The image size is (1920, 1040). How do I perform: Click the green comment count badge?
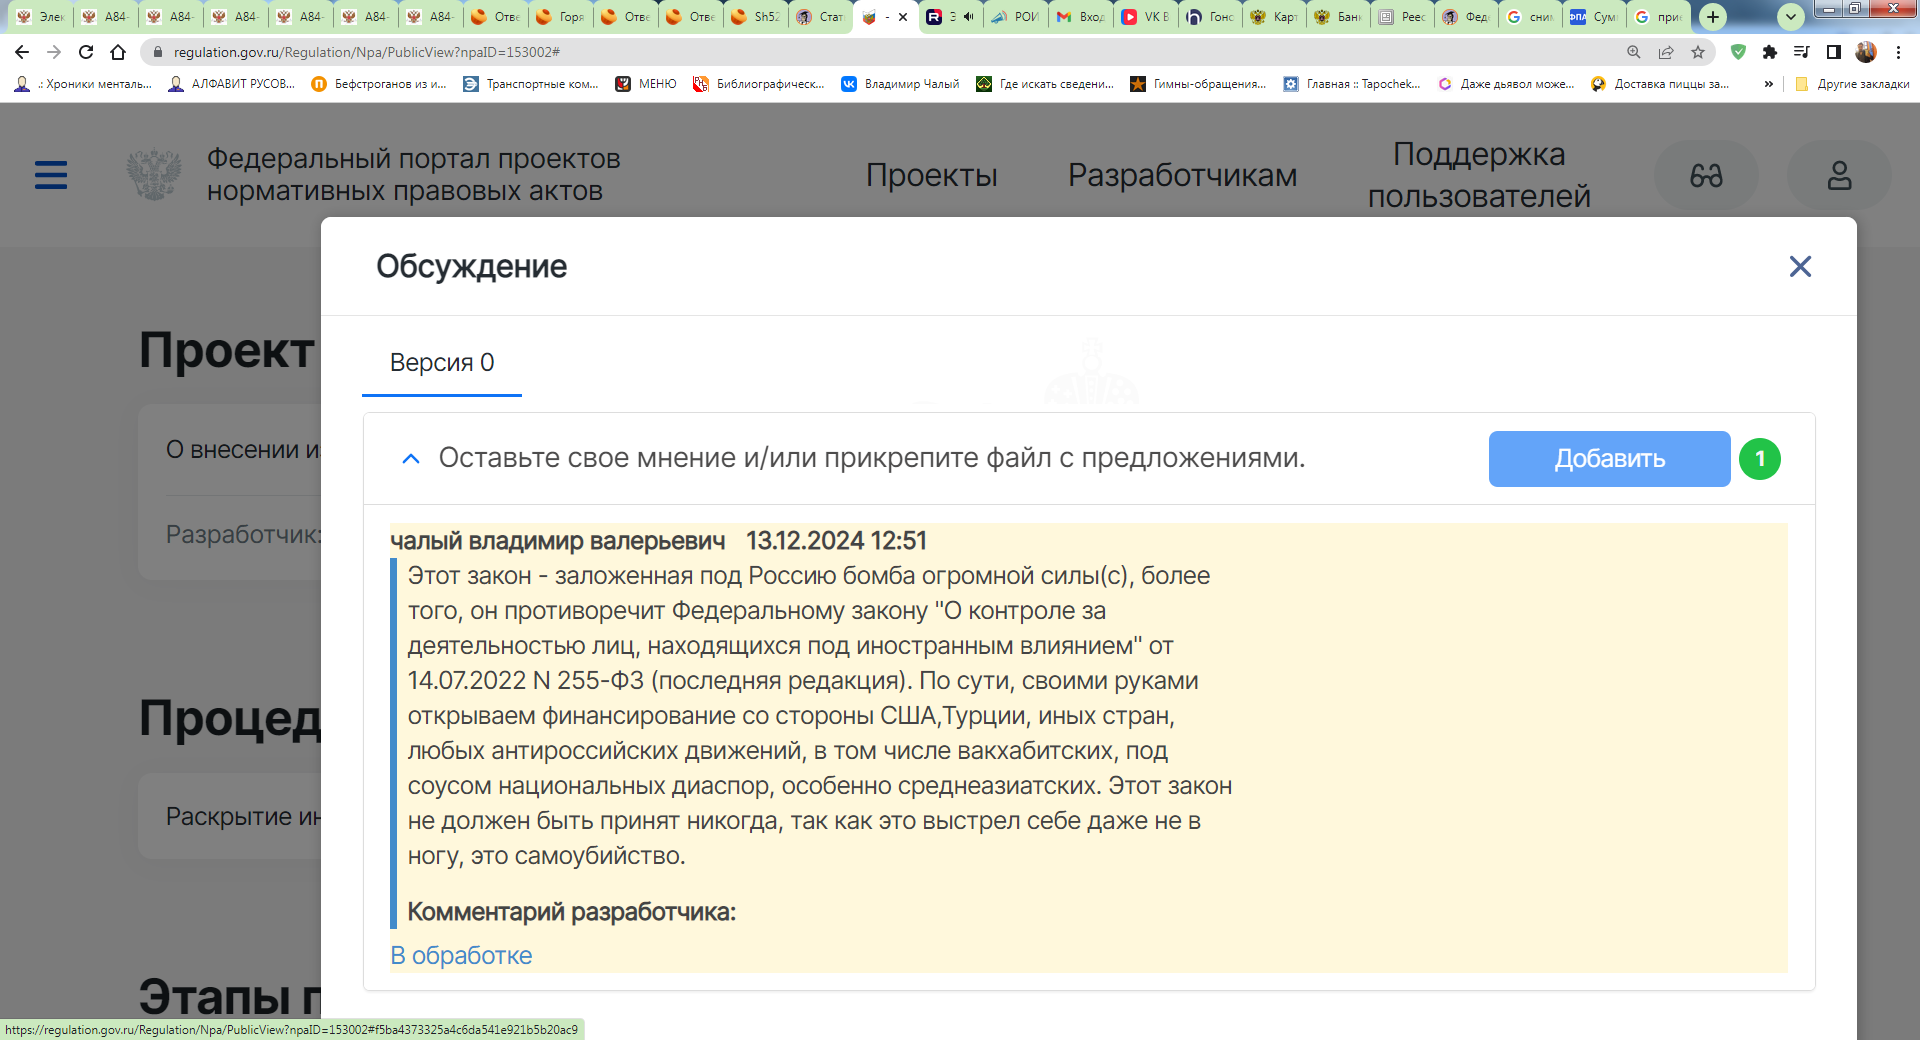(1760, 459)
